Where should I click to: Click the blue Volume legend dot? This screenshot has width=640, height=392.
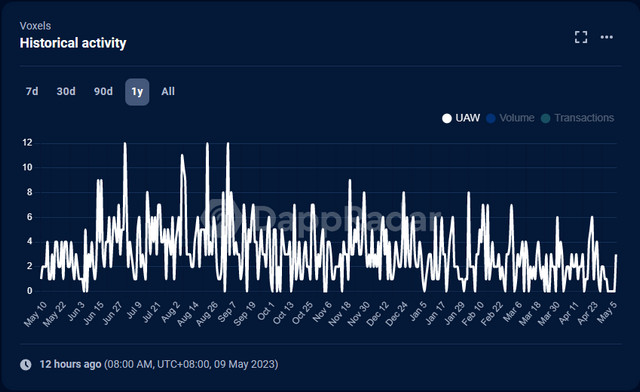(x=491, y=118)
